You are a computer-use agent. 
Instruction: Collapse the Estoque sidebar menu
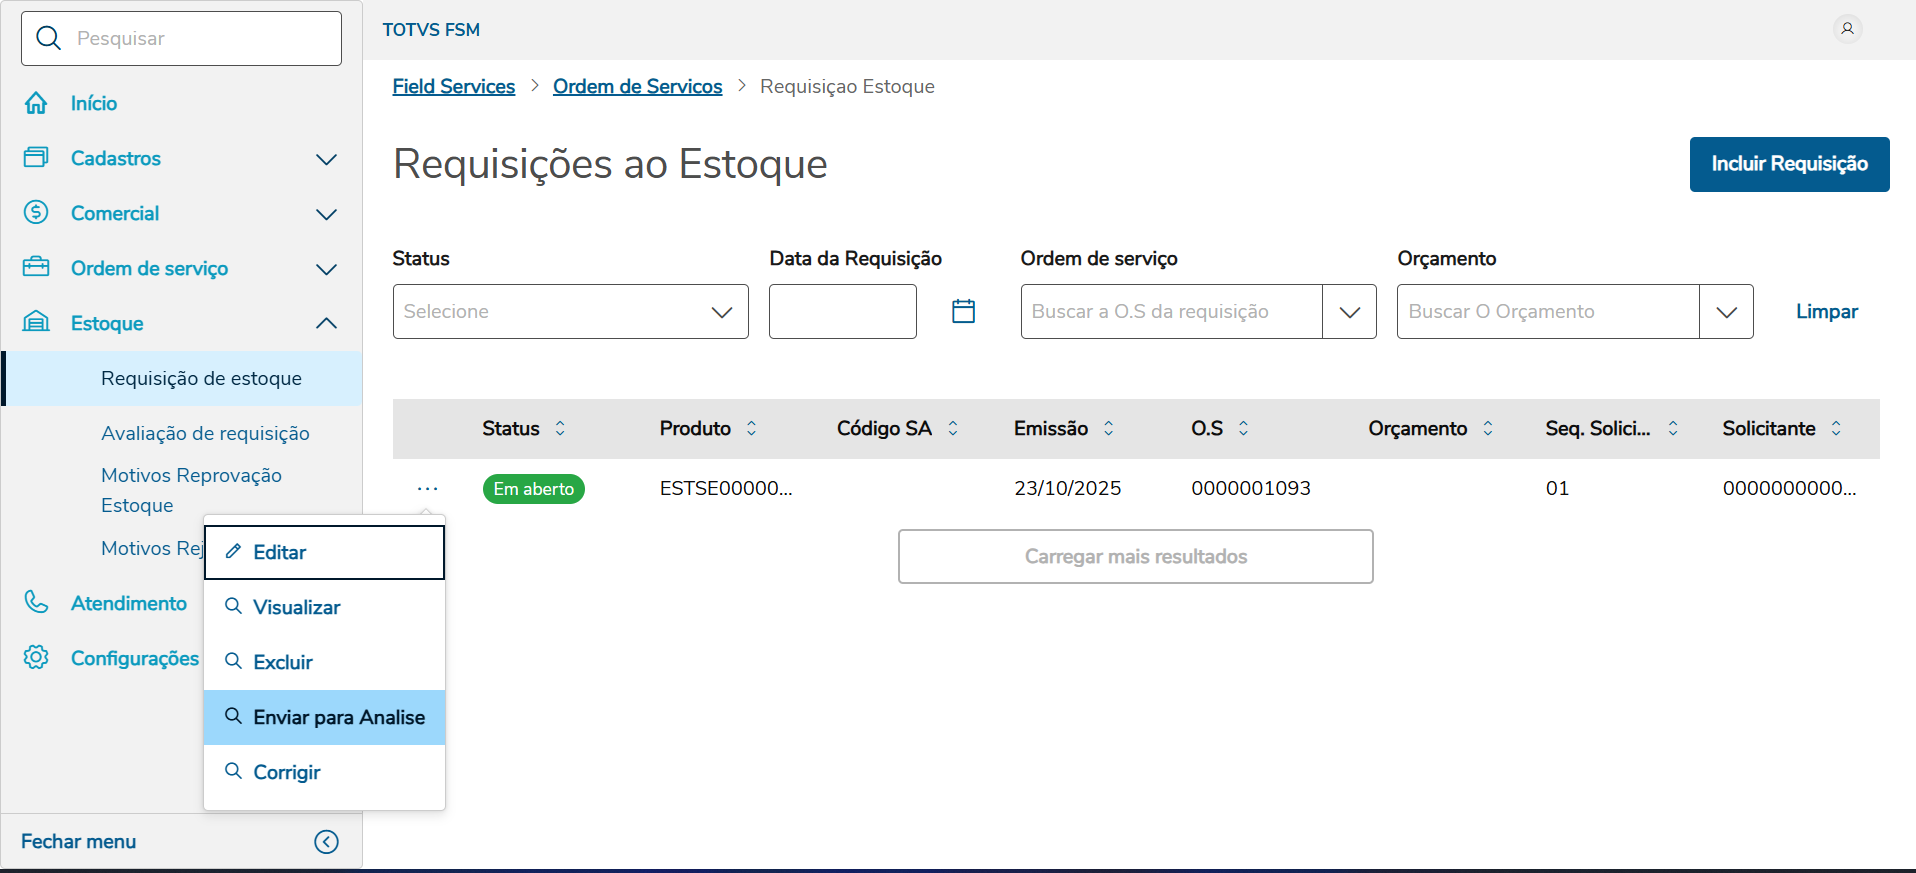click(326, 323)
